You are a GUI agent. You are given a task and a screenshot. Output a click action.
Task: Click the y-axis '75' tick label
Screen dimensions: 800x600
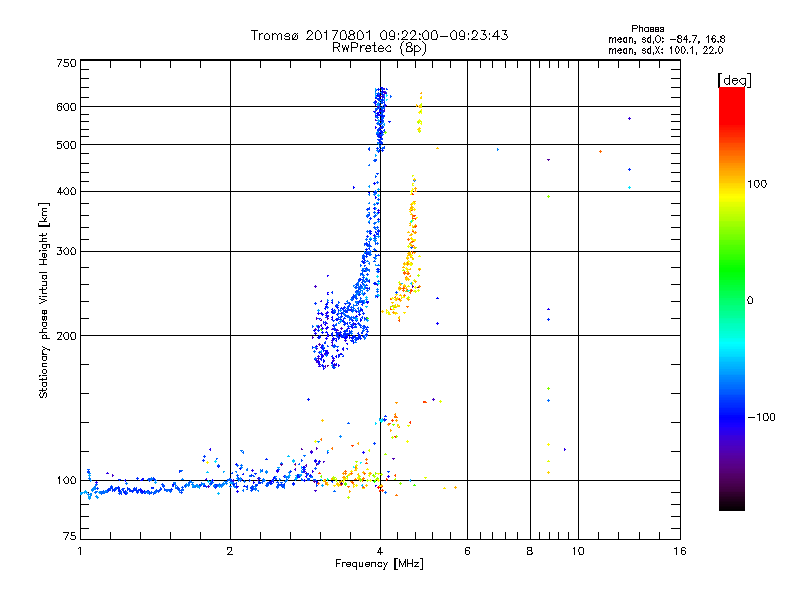[x=70, y=536]
